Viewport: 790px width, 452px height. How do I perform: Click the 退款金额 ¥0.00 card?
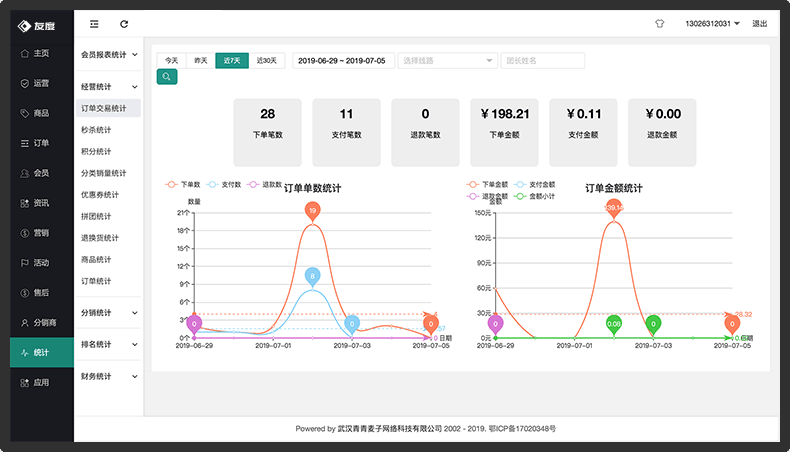(x=662, y=133)
